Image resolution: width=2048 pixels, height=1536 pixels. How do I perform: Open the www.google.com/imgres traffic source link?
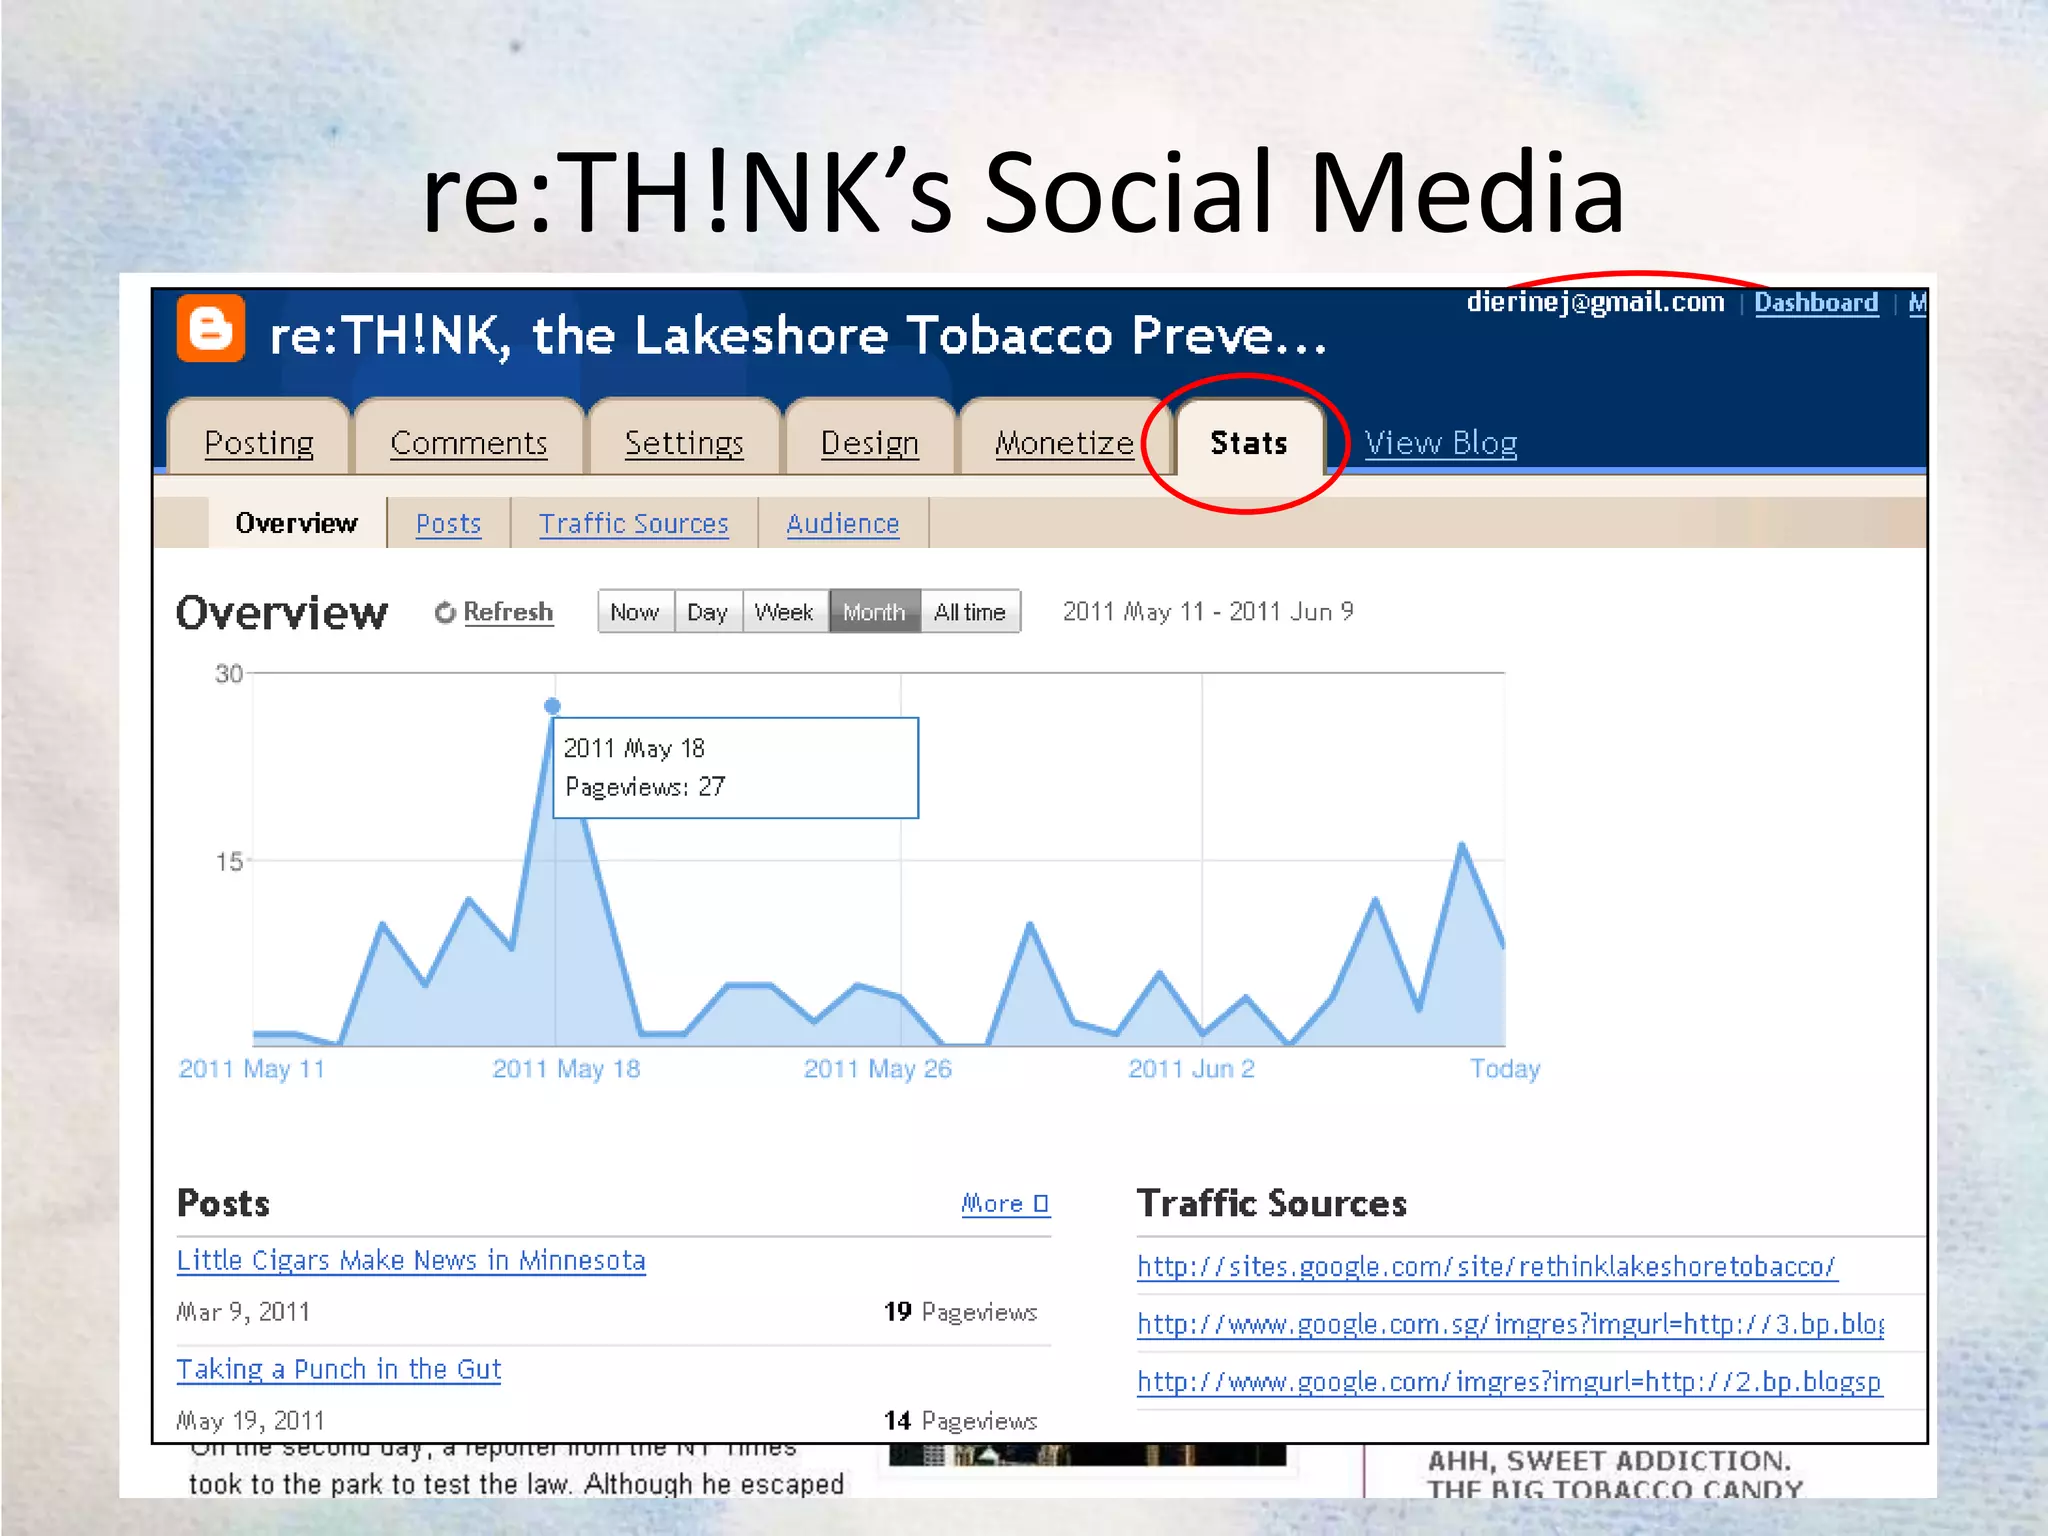pyautogui.click(x=1510, y=1382)
